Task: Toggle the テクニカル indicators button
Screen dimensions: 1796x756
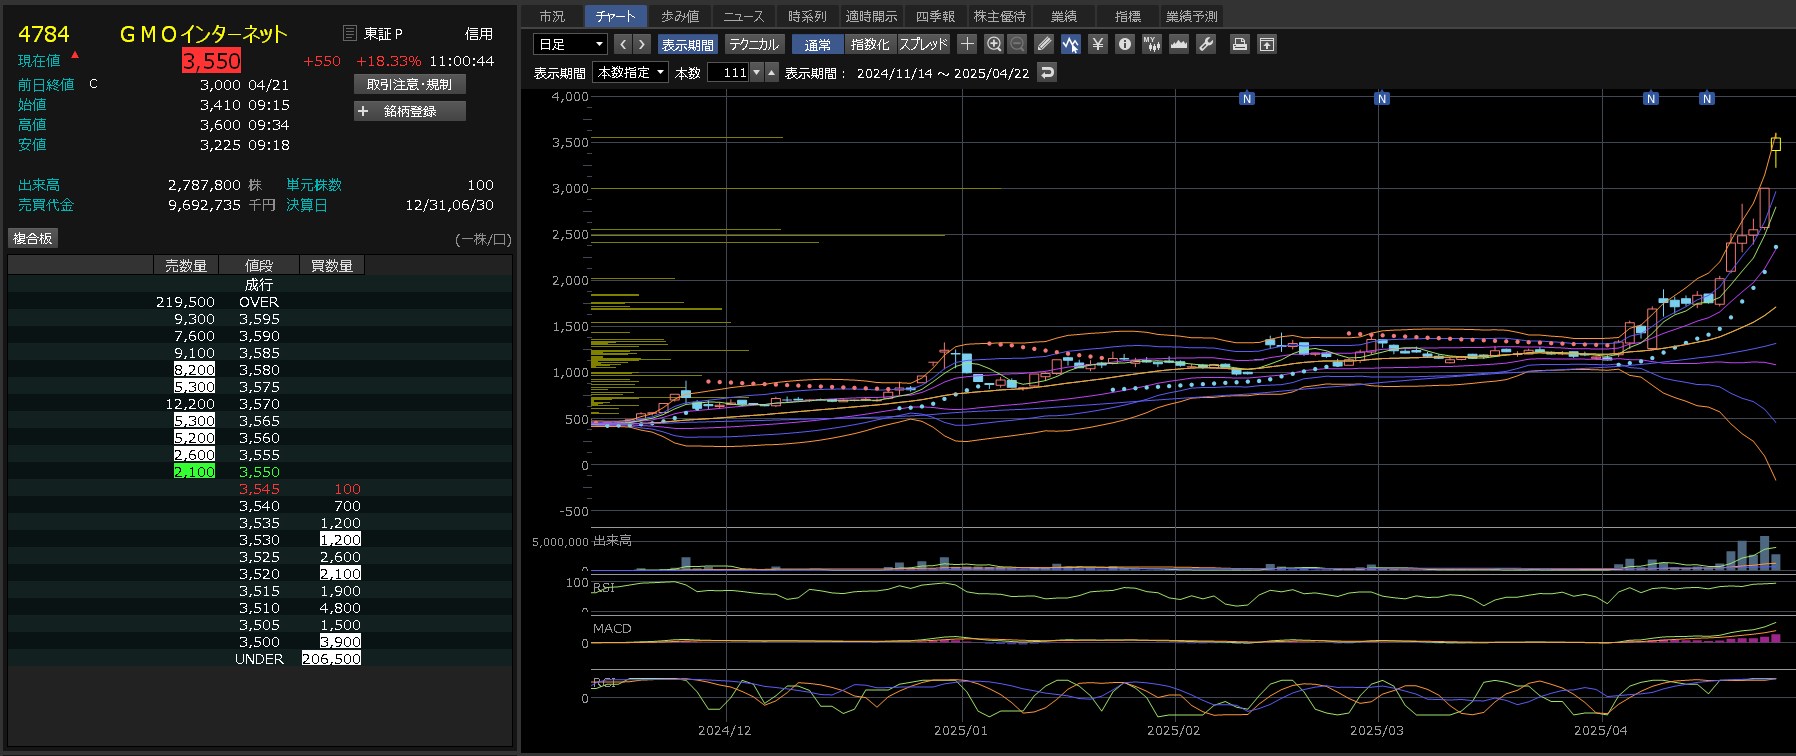Action: pos(754,44)
